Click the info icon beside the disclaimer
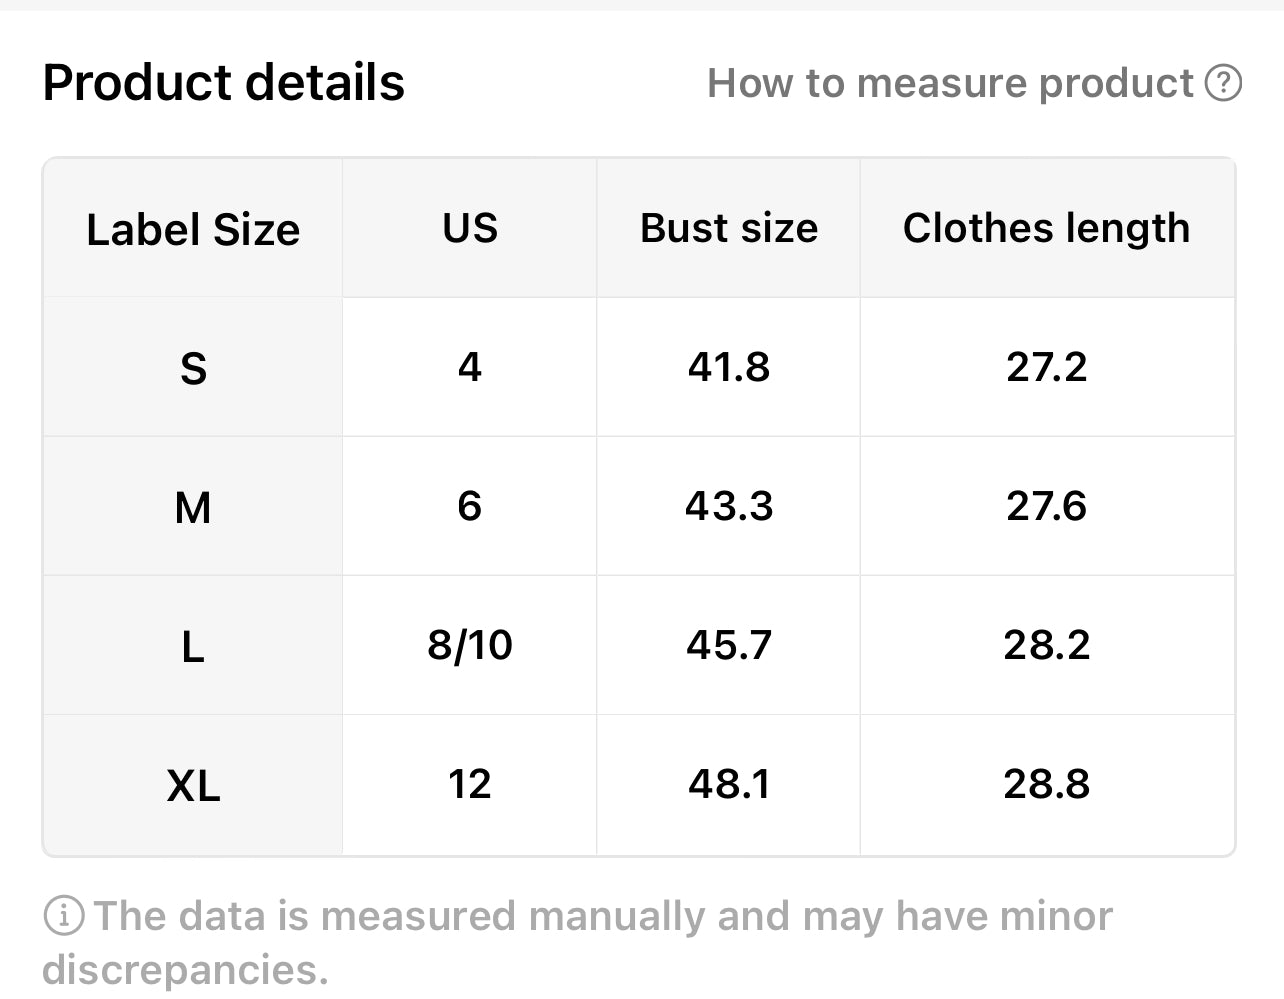 pos(63,915)
